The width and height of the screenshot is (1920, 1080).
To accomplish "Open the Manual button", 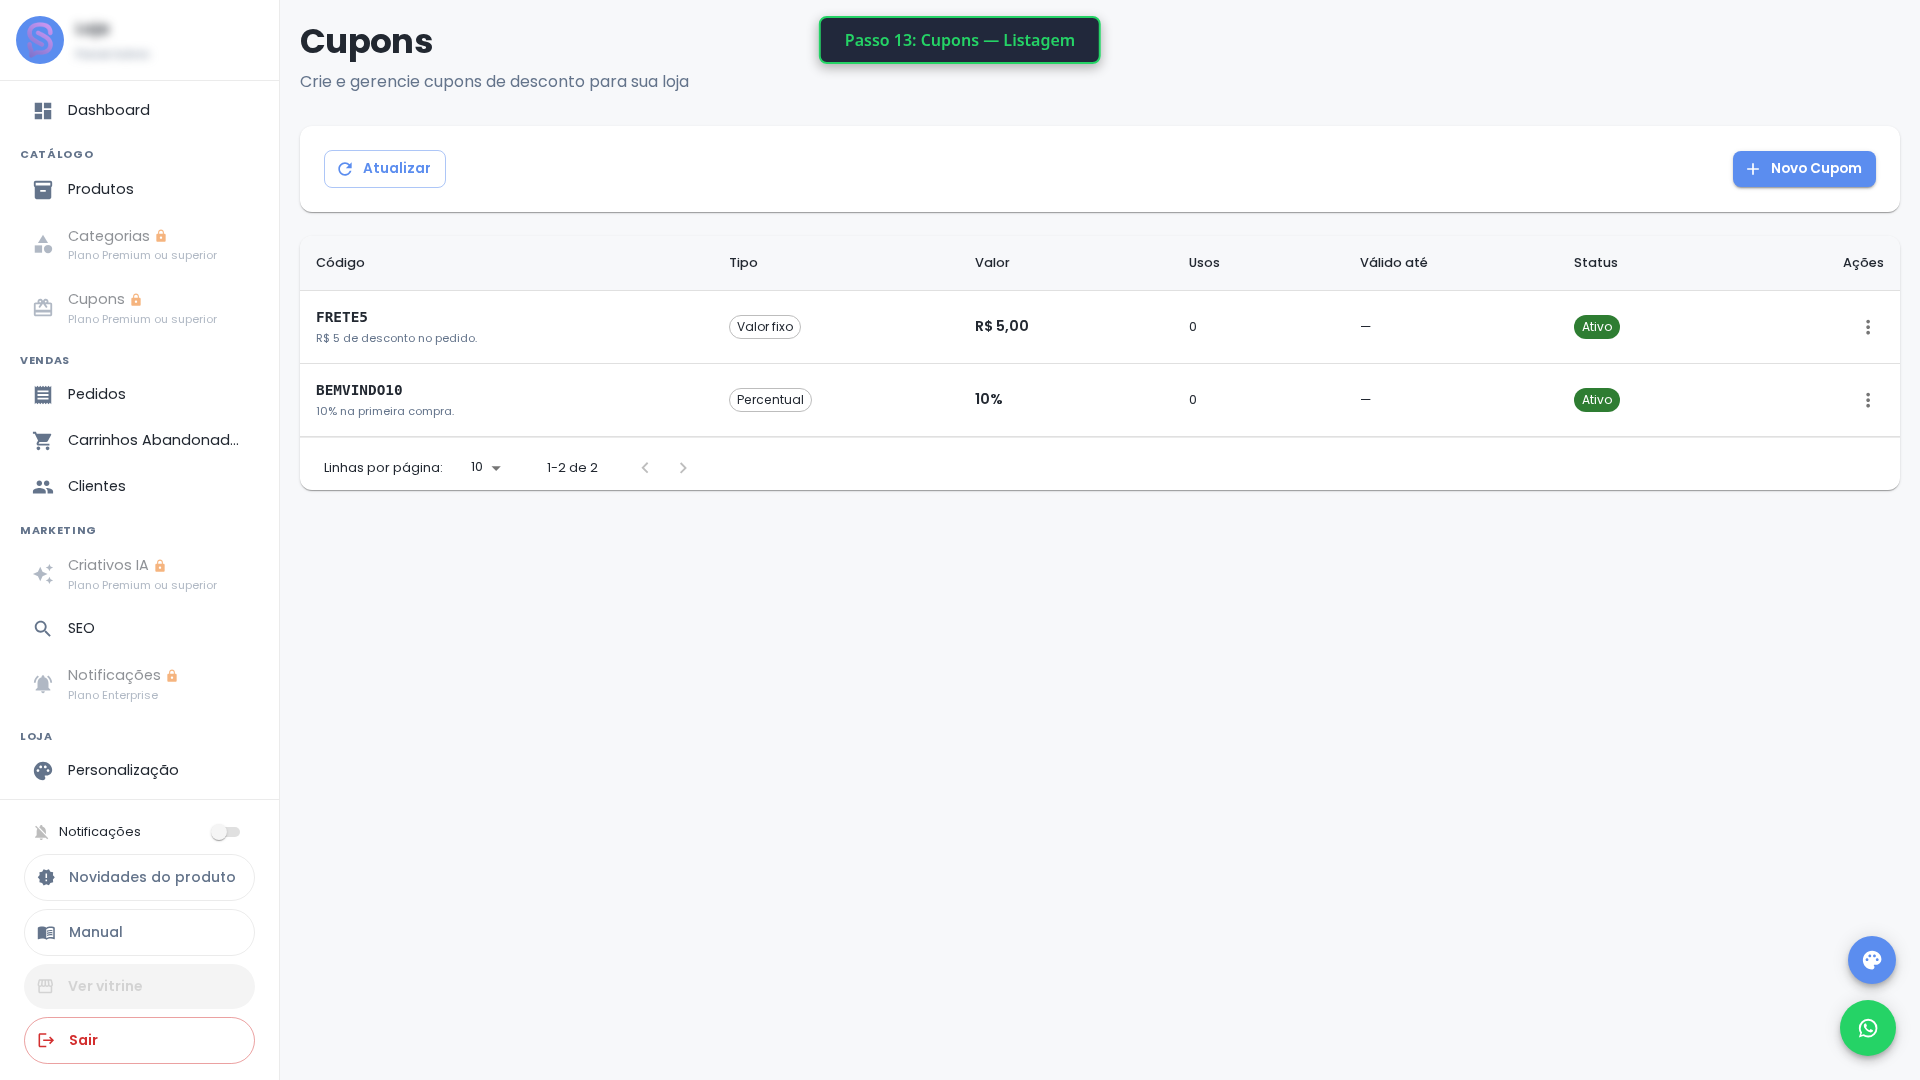I will coord(139,932).
